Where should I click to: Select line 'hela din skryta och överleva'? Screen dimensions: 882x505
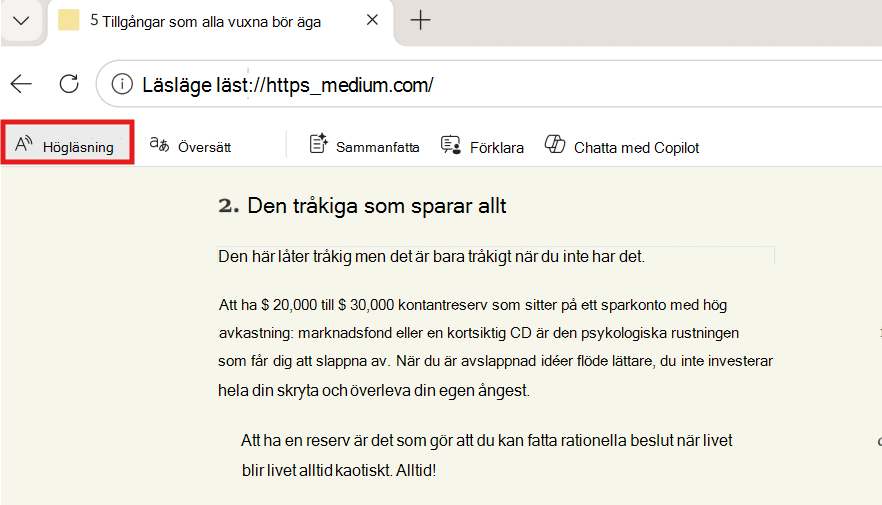pos(374,390)
